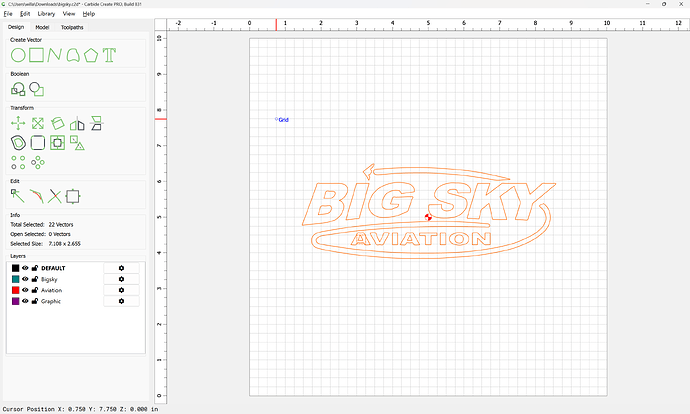The width and height of the screenshot is (690, 414).
Task: Toggle visibility of Aviation layer
Action: 25,290
